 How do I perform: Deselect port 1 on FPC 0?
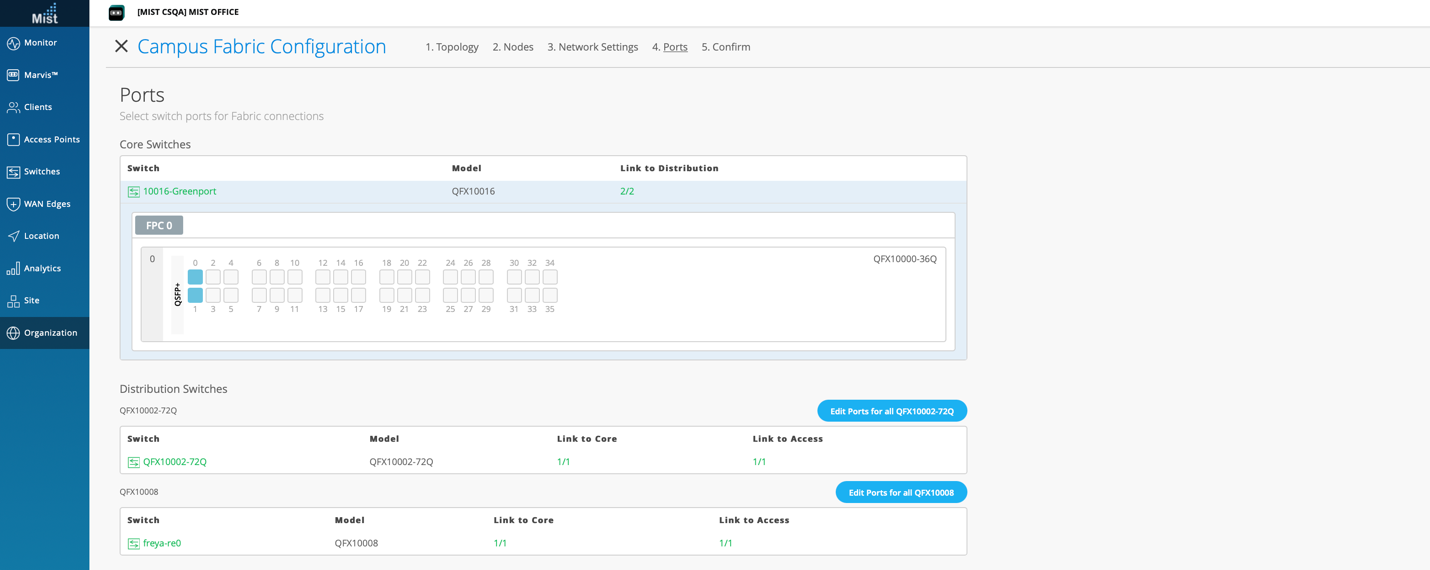[x=195, y=295]
